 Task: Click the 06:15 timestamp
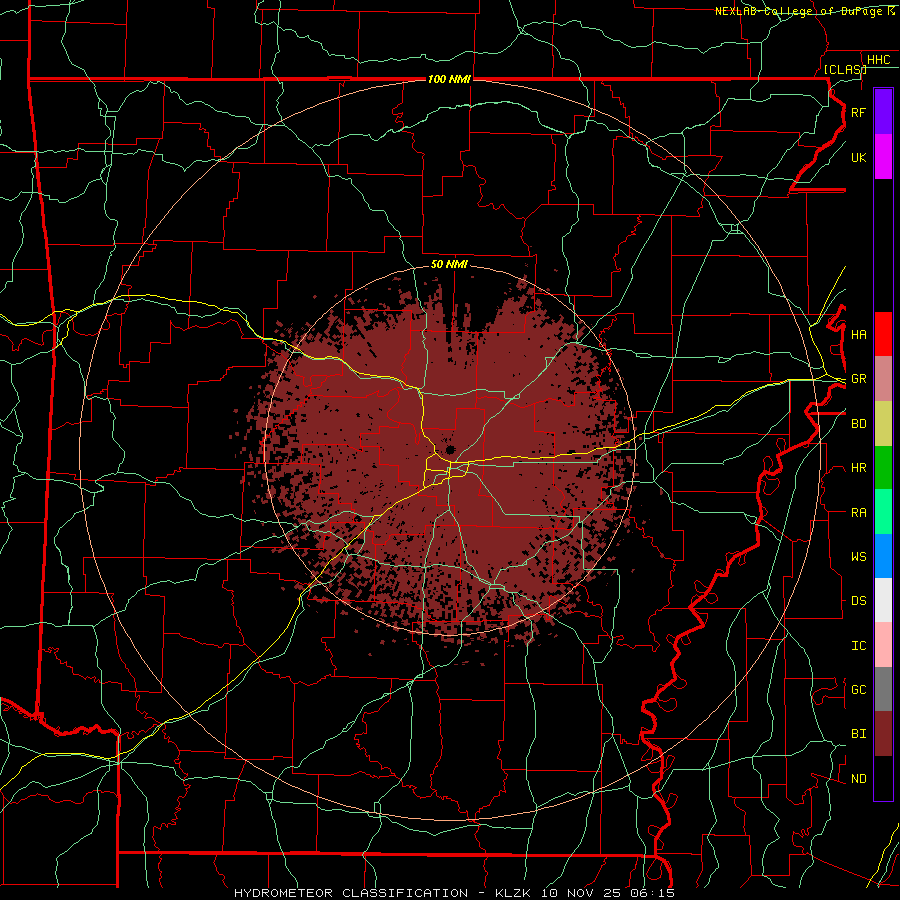click(x=653, y=893)
